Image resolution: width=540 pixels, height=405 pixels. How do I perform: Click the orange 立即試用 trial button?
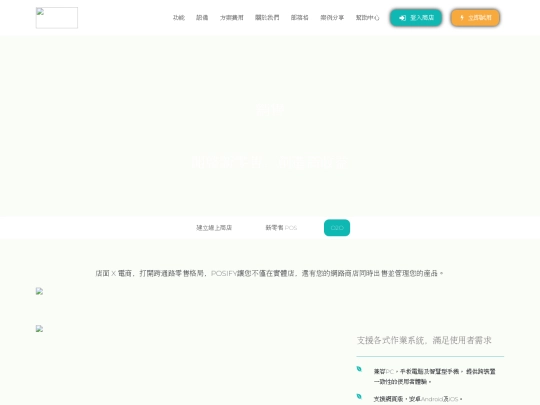(475, 18)
